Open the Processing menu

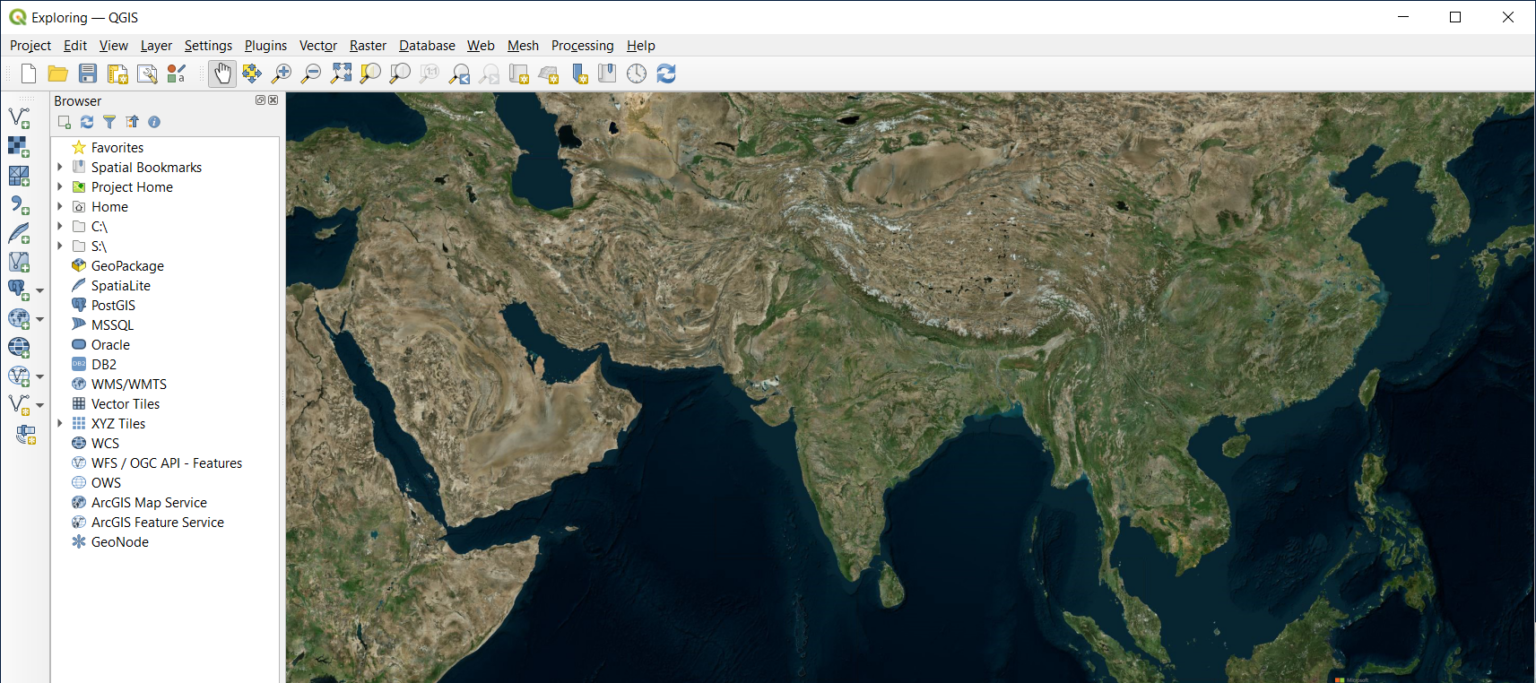pos(582,45)
